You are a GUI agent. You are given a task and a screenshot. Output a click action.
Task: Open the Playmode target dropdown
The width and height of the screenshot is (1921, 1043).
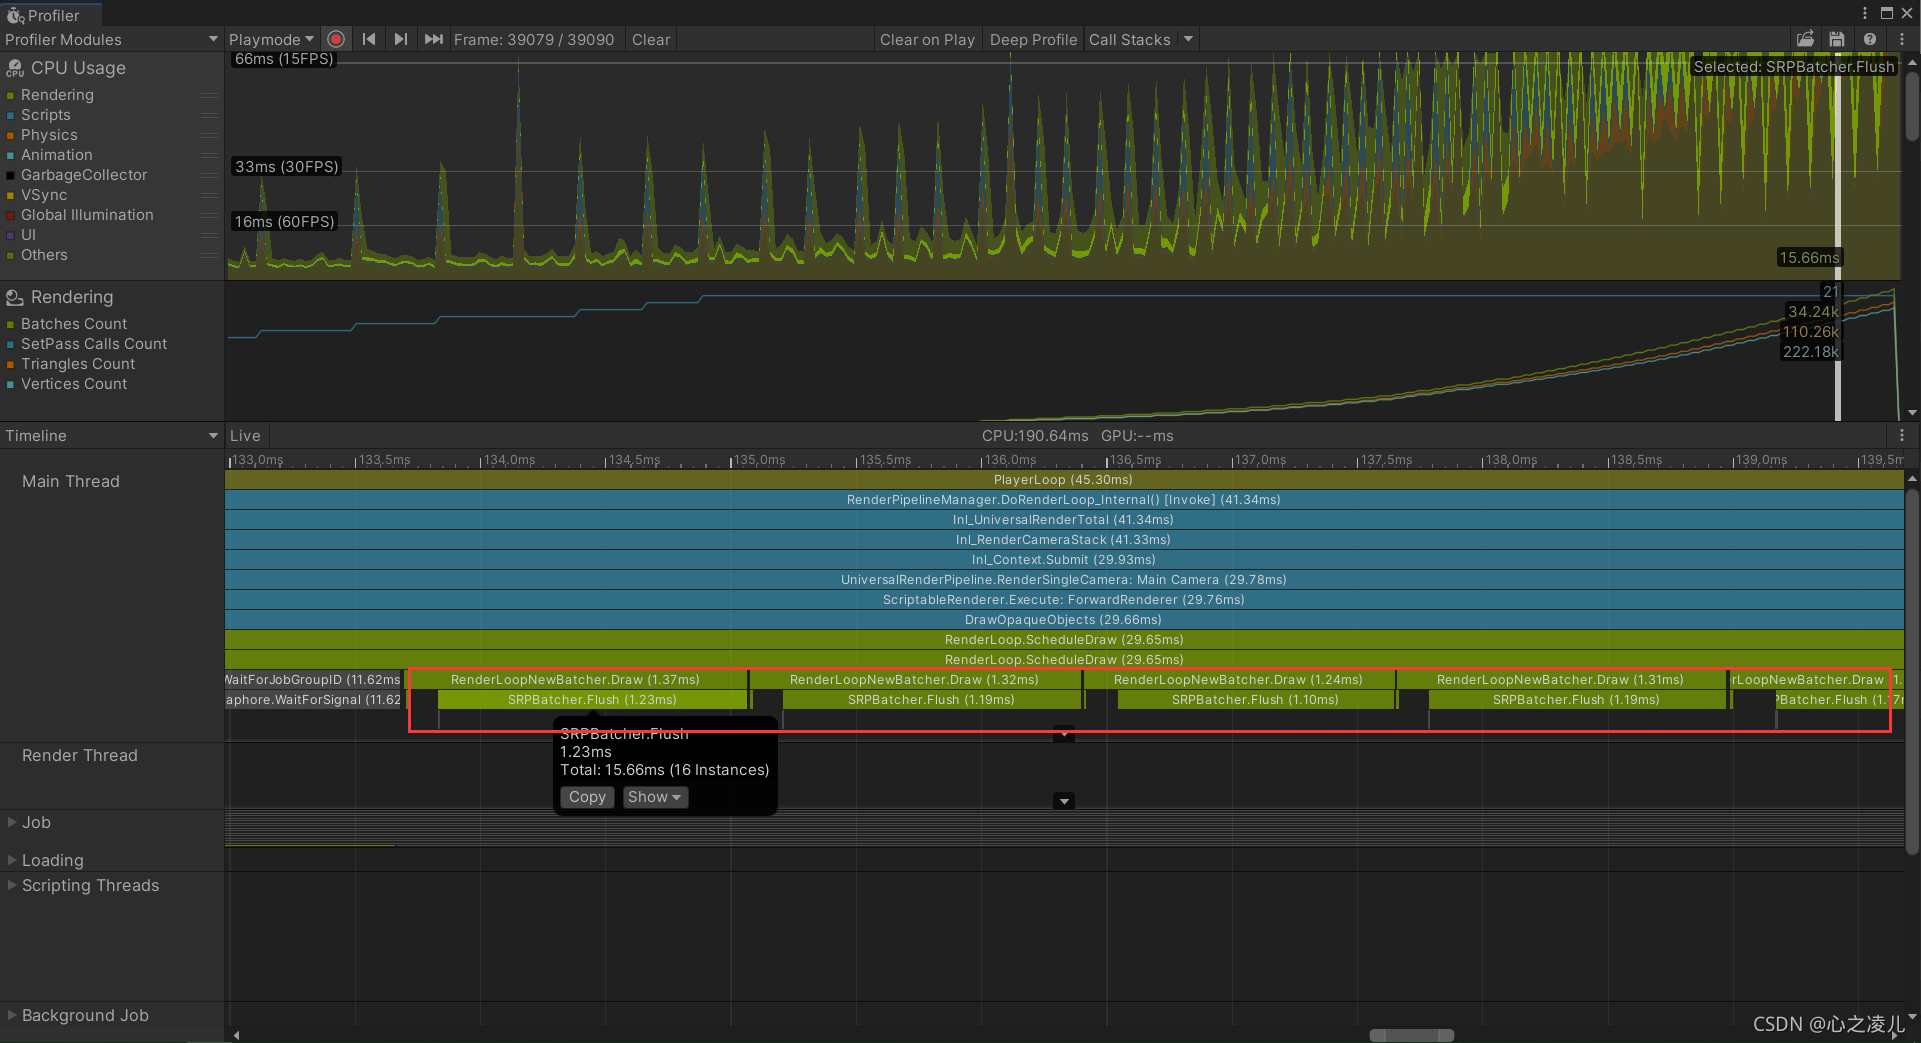[271, 39]
